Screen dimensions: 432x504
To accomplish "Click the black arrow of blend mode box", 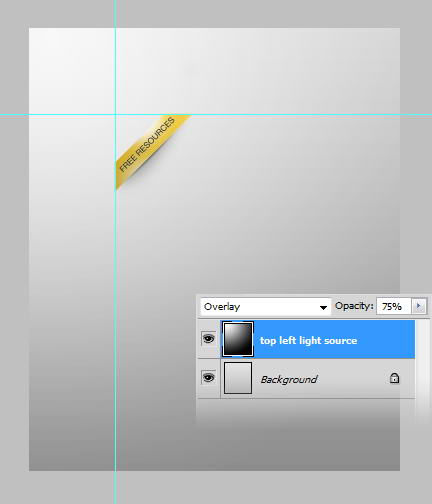I will [x=323, y=308].
